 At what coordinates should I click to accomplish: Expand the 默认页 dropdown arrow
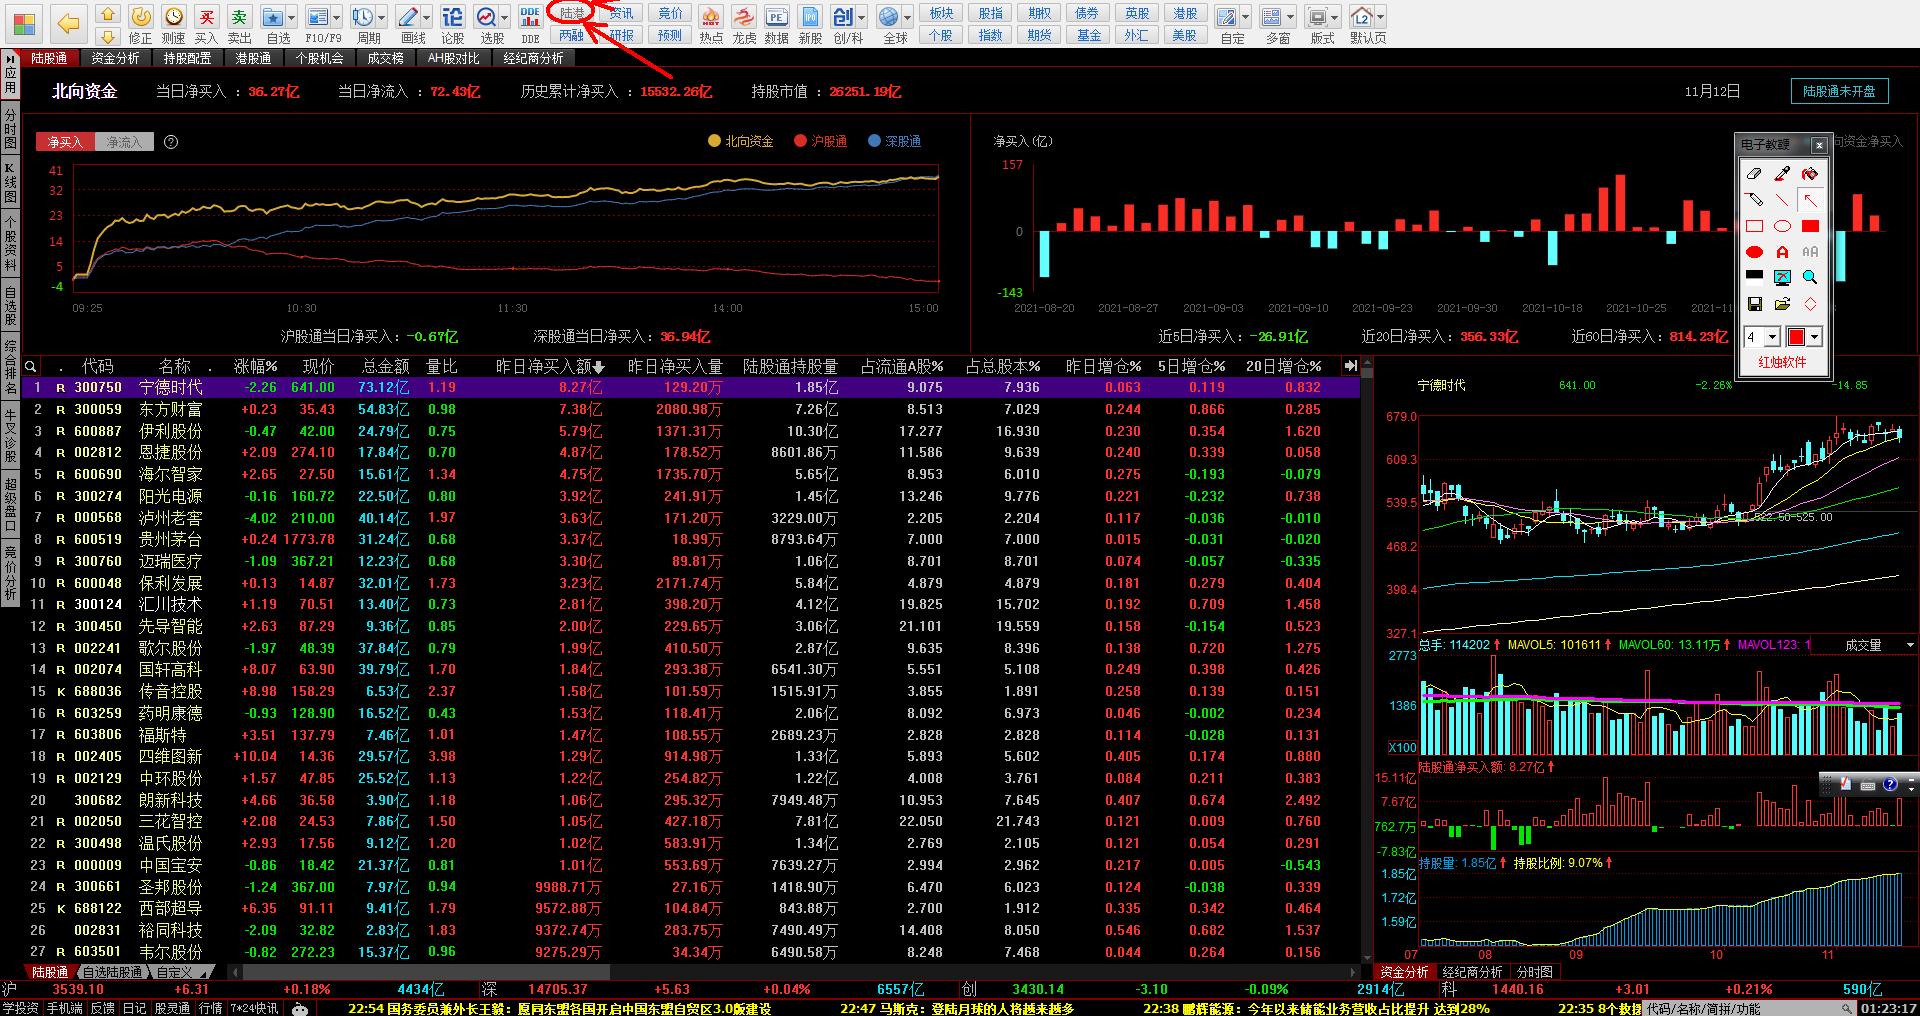[x=1381, y=18]
